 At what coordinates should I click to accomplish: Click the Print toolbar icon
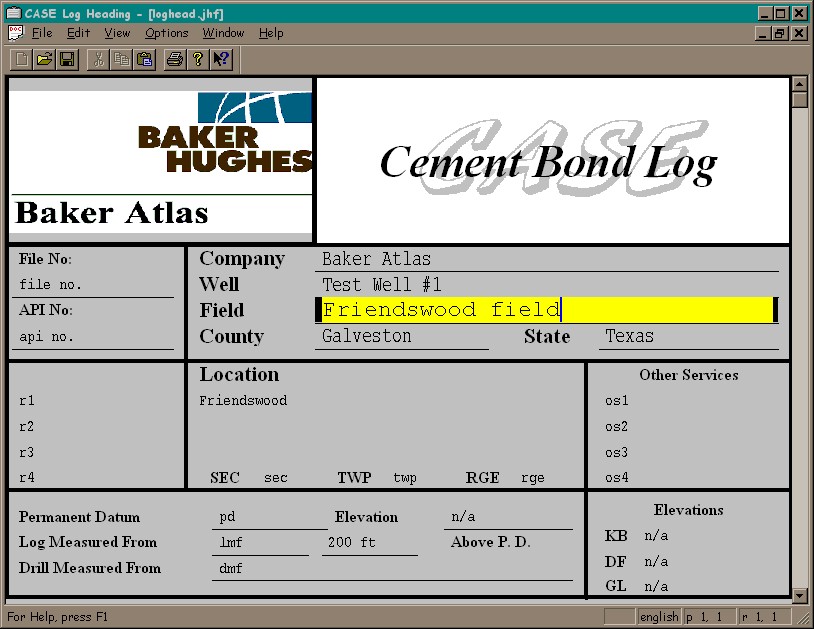tap(175, 59)
